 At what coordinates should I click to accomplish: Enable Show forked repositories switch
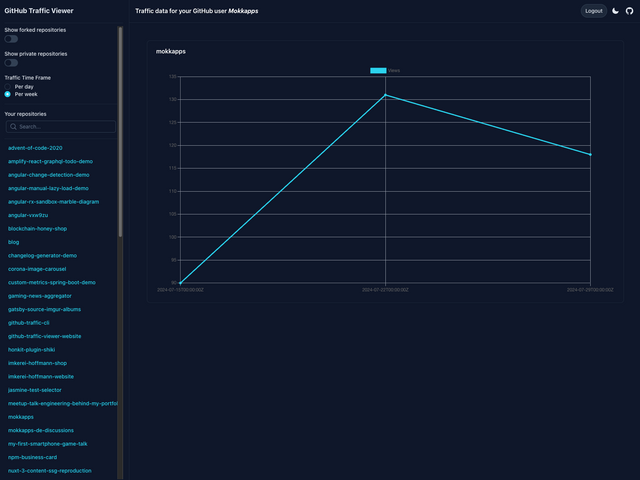coord(11,39)
